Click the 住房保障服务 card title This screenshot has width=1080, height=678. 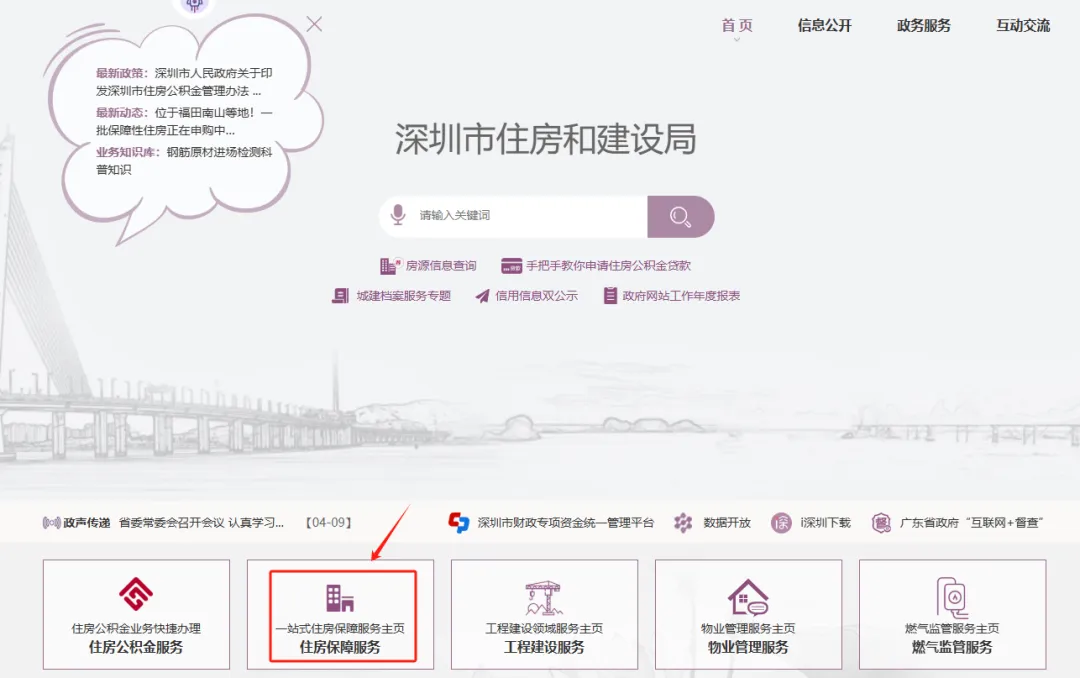tap(340, 647)
